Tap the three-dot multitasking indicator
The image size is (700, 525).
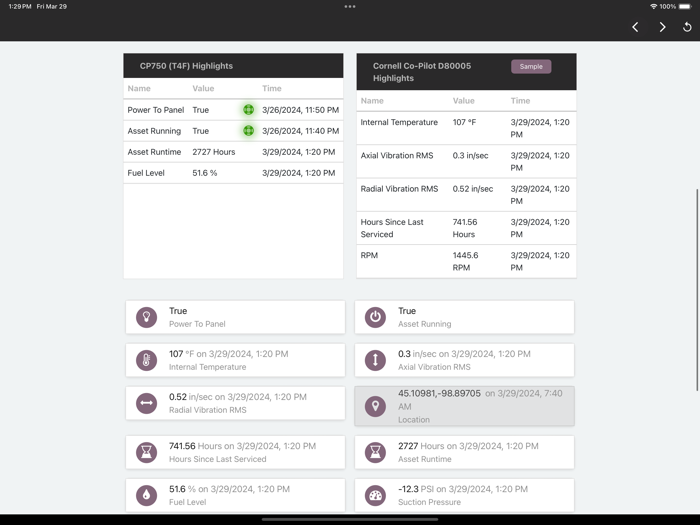[350, 6]
